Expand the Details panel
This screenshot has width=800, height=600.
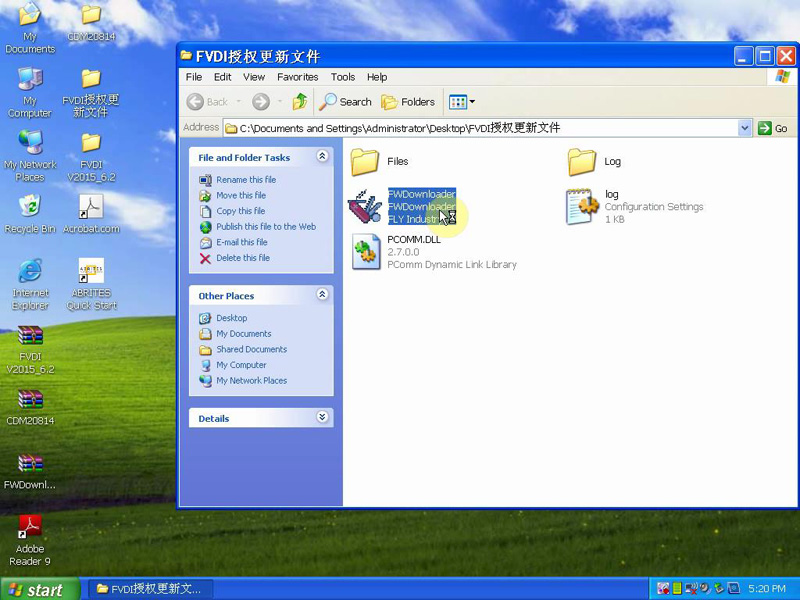tap(322, 418)
